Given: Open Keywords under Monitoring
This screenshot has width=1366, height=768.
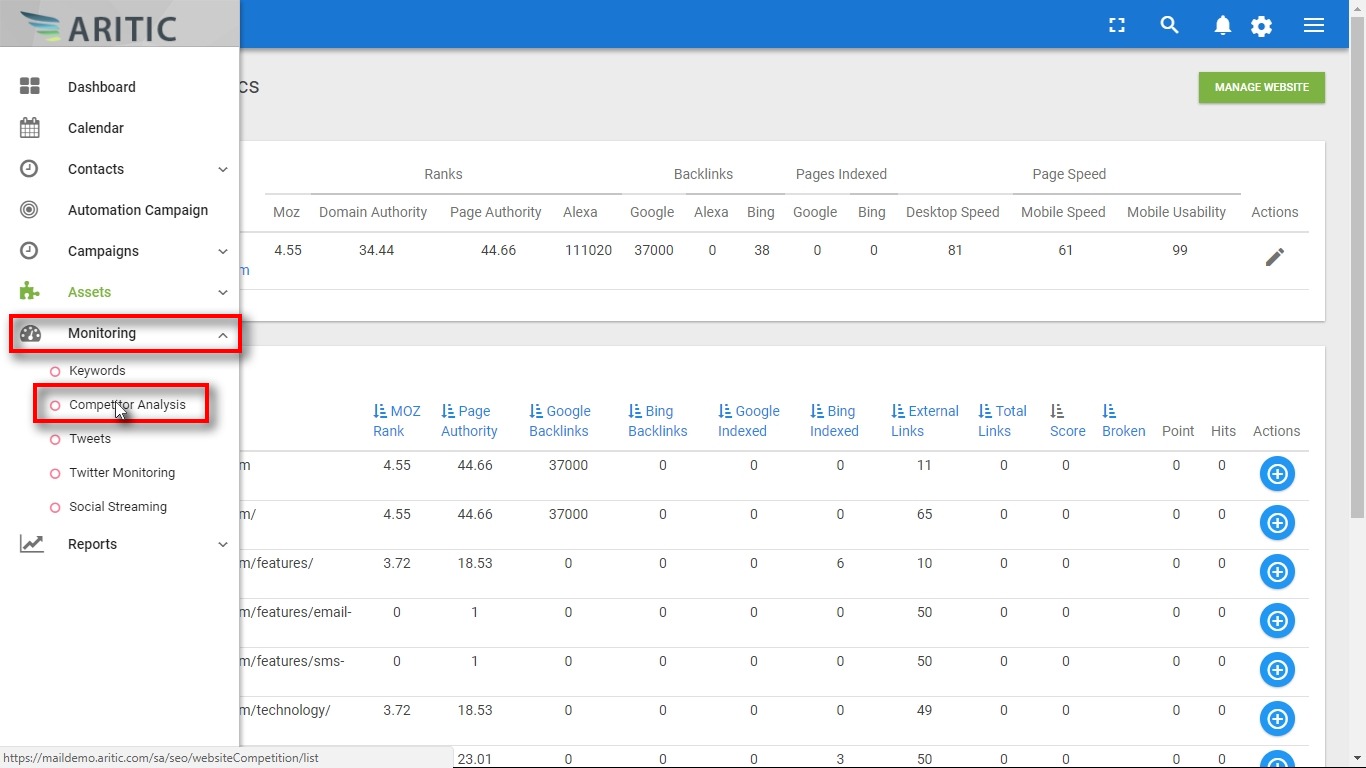Looking at the screenshot, I should click(97, 371).
